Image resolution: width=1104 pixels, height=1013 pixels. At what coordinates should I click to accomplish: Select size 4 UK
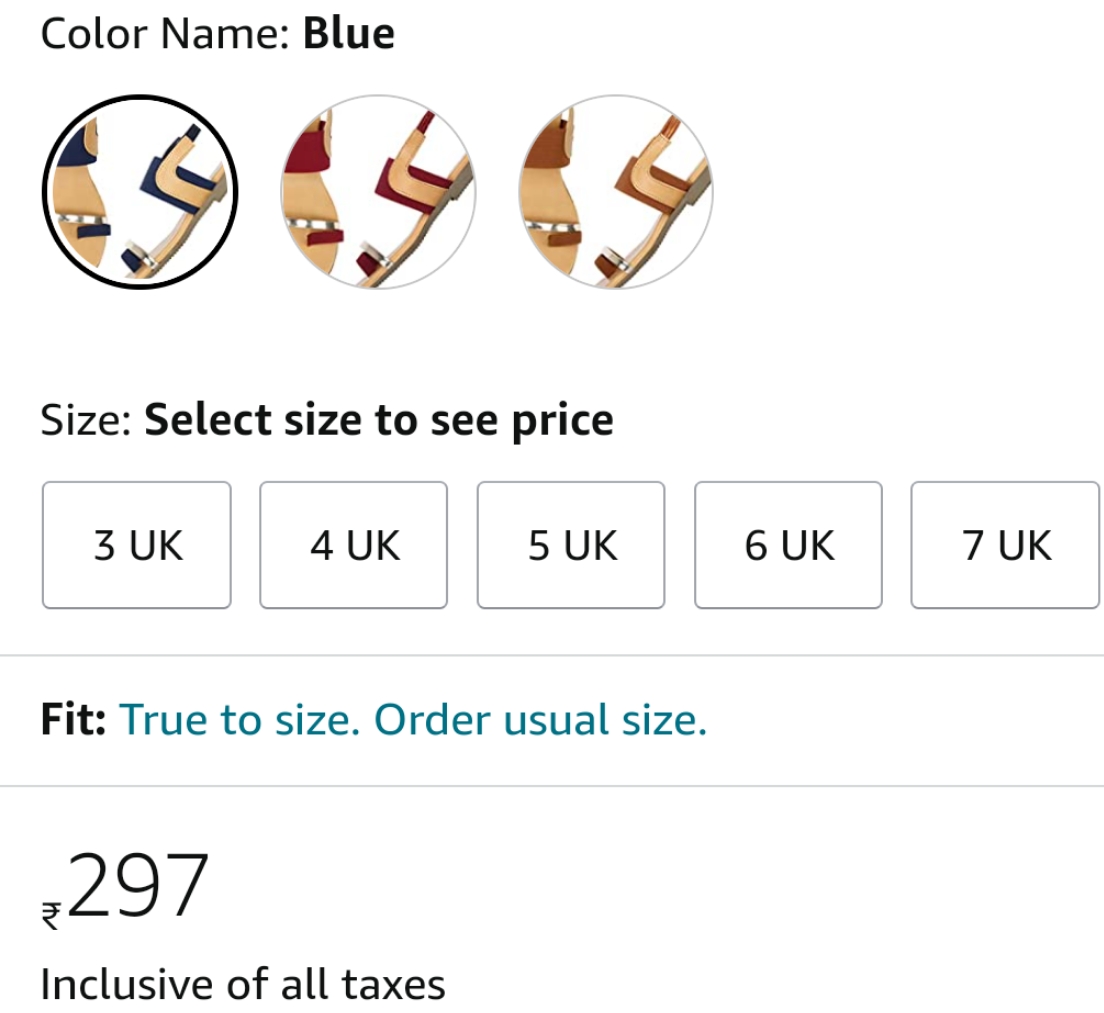point(353,545)
